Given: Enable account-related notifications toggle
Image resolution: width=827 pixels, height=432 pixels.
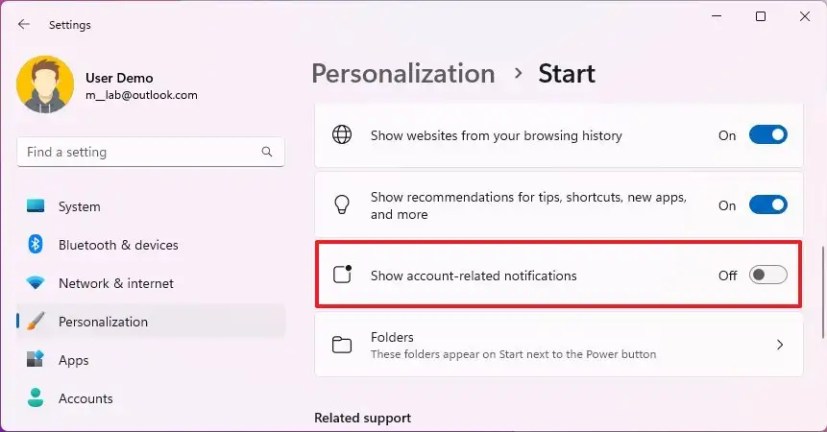Looking at the screenshot, I should click(x=768, y=275).
